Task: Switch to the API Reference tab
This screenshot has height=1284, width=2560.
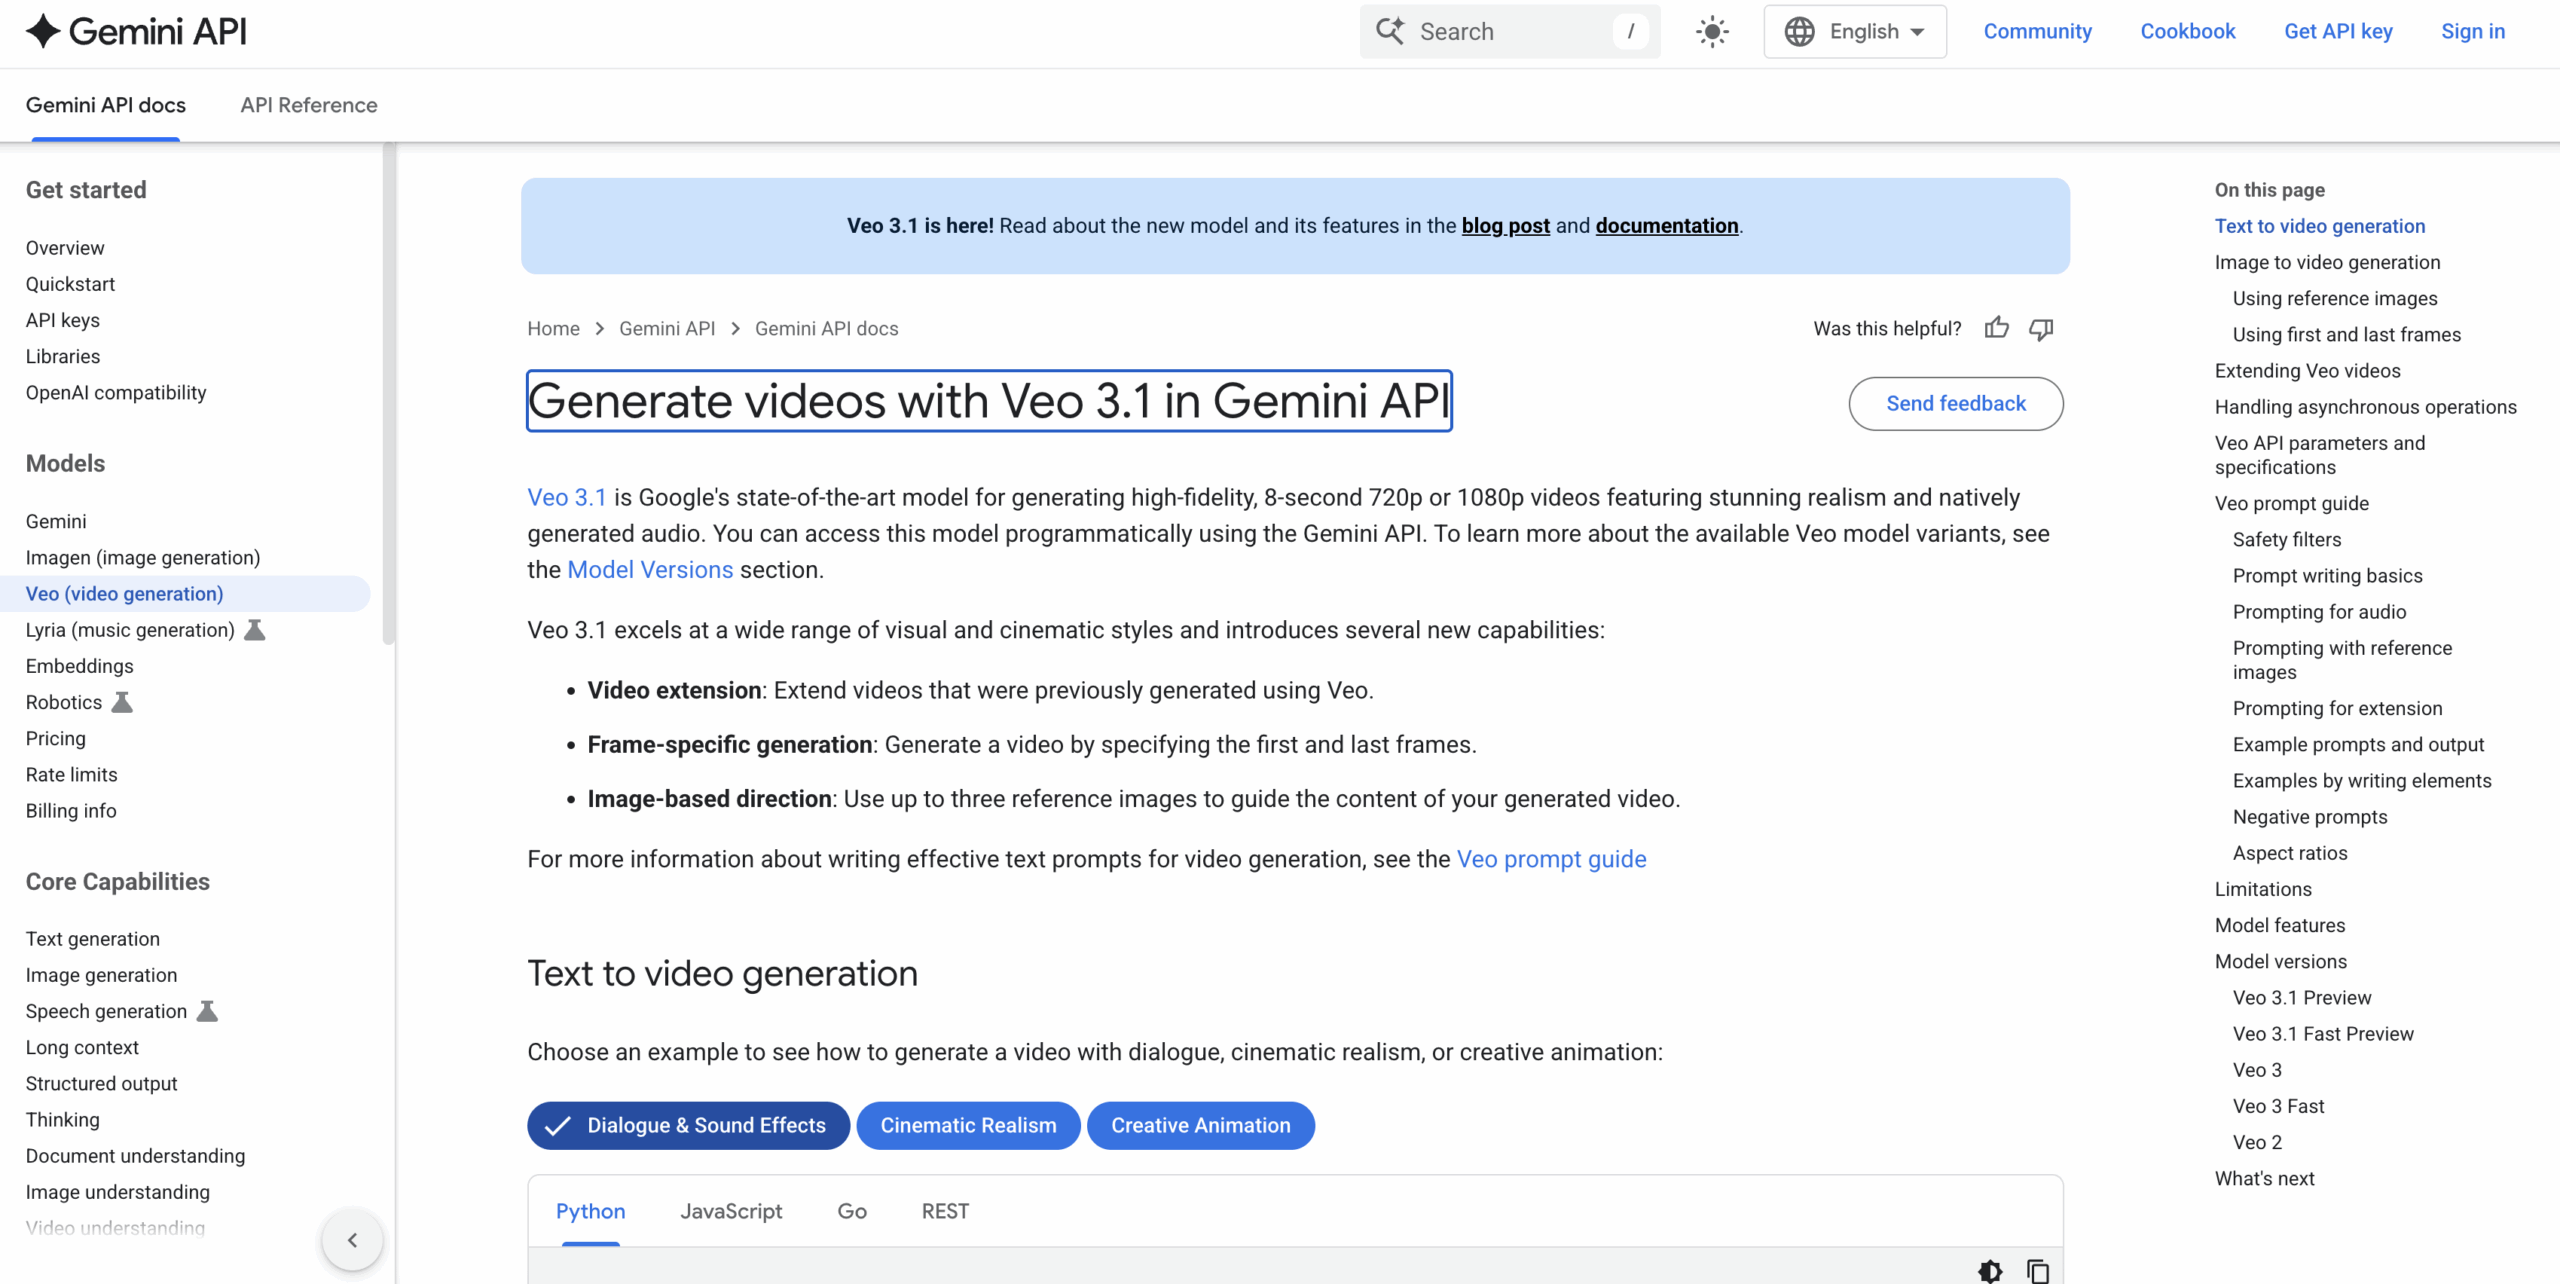Action: click(308, 105)
